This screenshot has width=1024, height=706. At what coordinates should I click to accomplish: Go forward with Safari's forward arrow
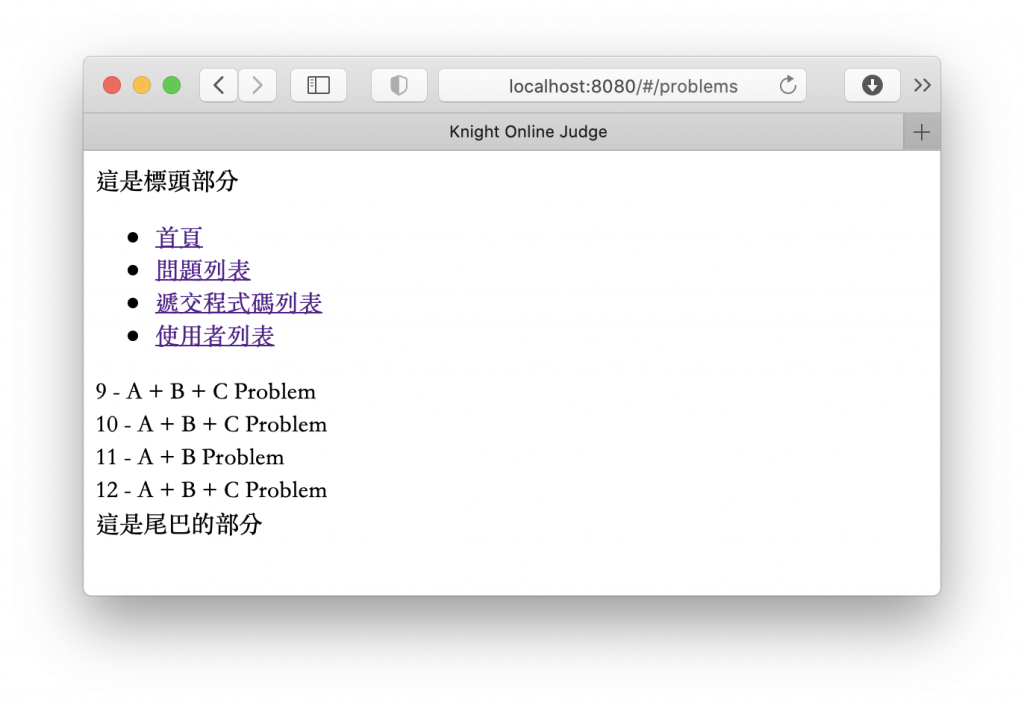coord(257,86)
